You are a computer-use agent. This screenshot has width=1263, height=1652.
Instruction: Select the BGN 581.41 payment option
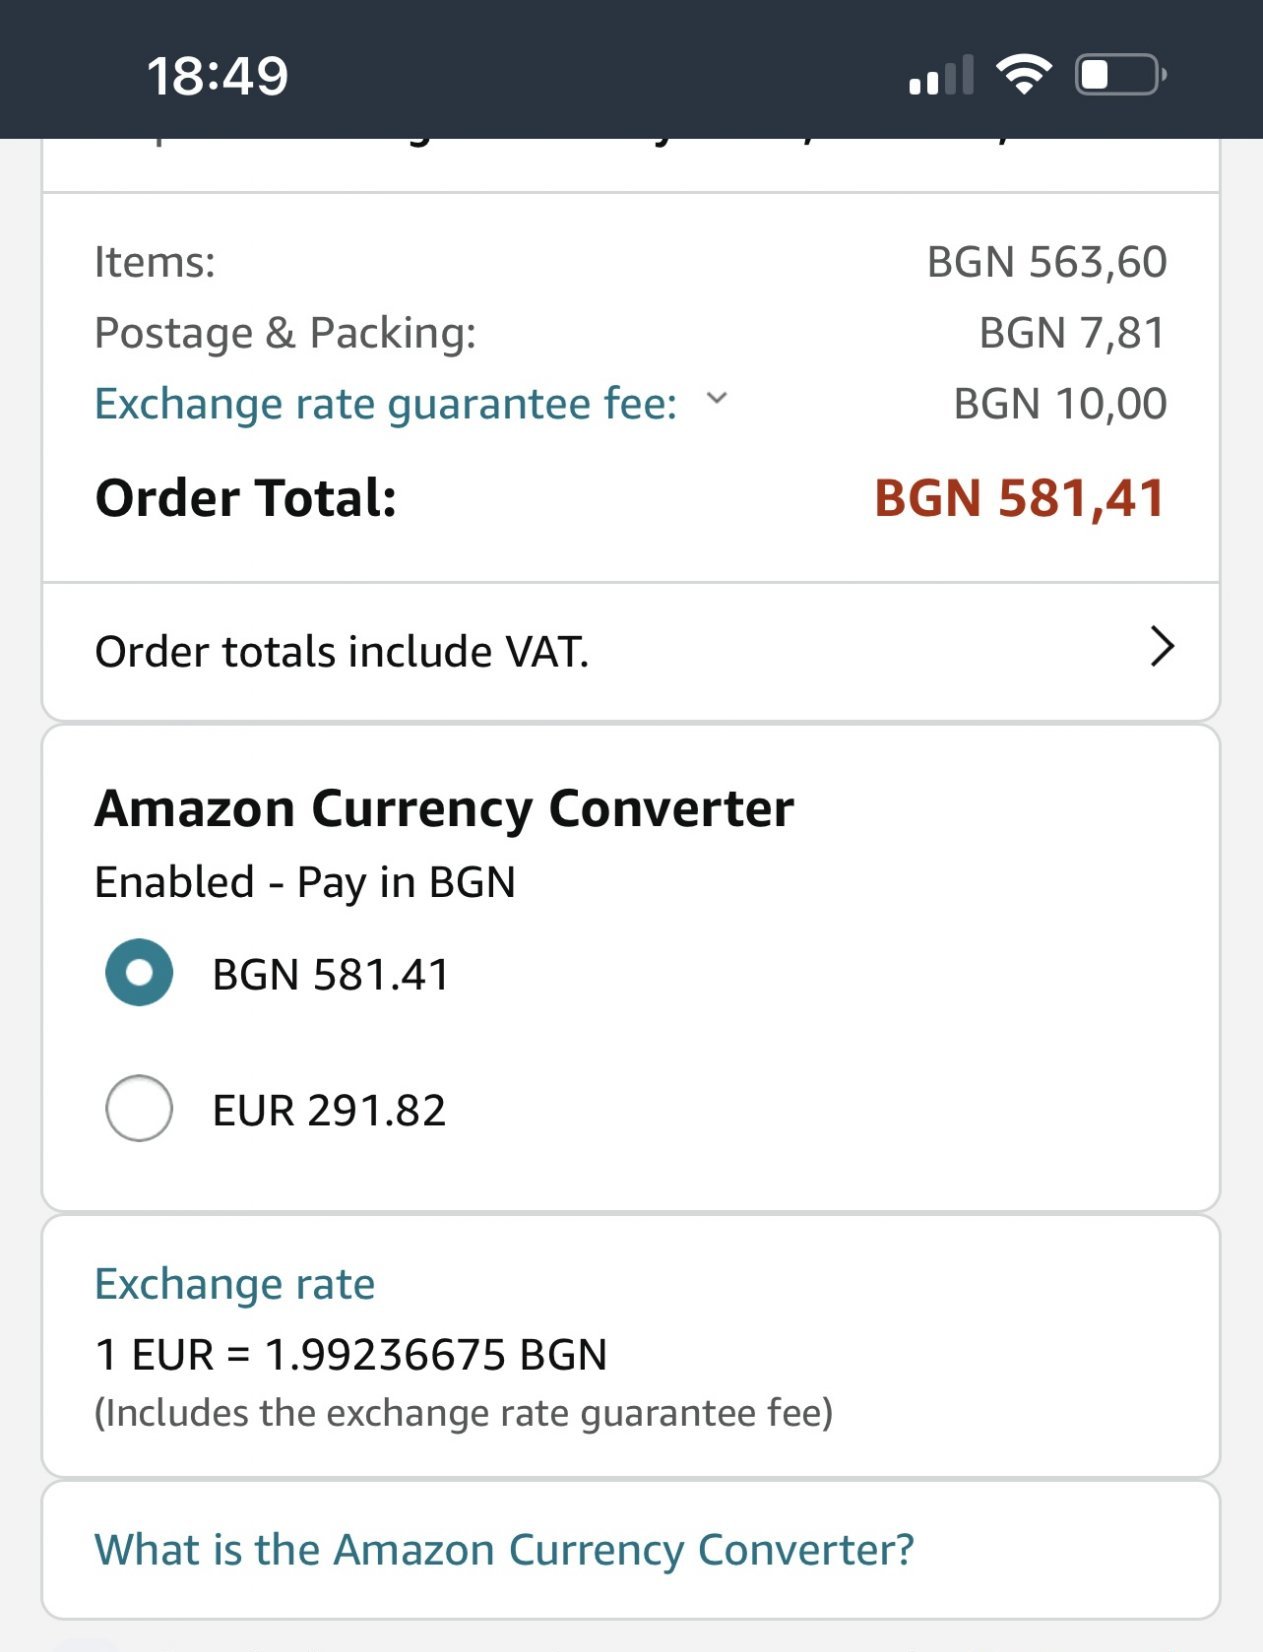[139, 973]
